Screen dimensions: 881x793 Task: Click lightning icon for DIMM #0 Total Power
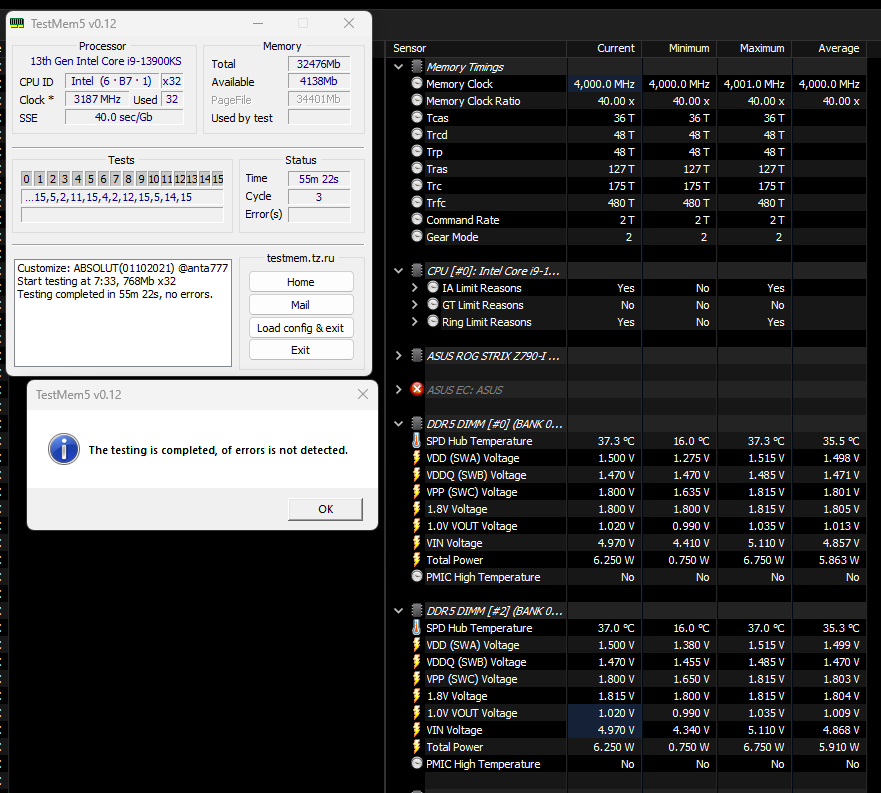pyautogui.click(x=416, y=559)
